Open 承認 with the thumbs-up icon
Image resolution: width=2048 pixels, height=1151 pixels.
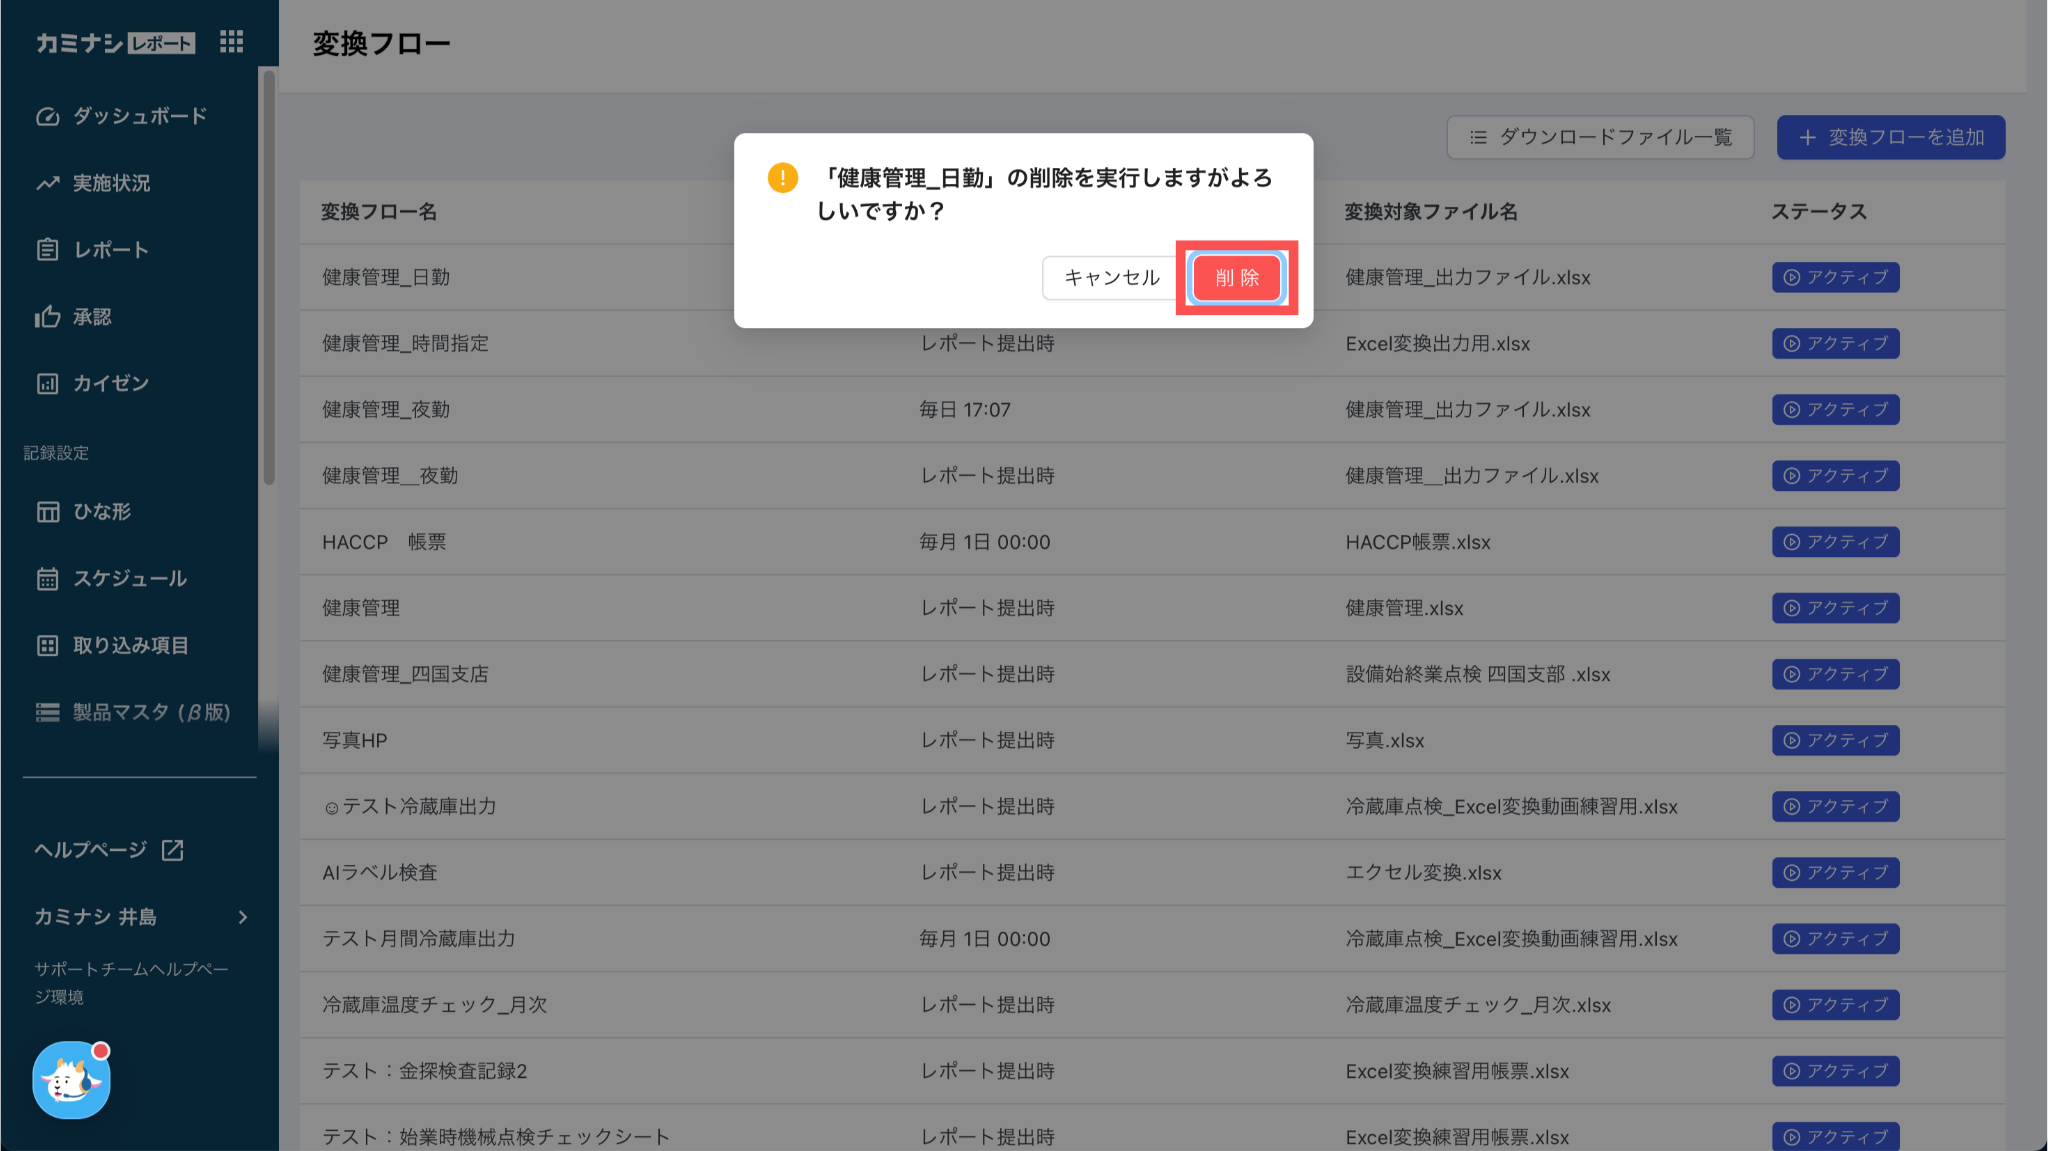[91, 317]
